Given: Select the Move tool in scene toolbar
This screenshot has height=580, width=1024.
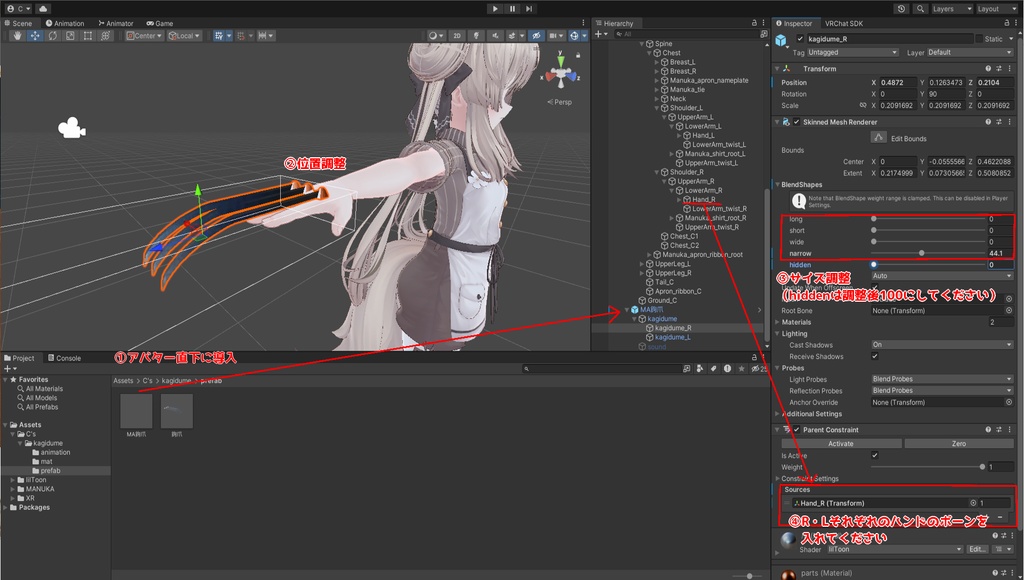Looking at the screenshot, I should [x=35, y=36].
